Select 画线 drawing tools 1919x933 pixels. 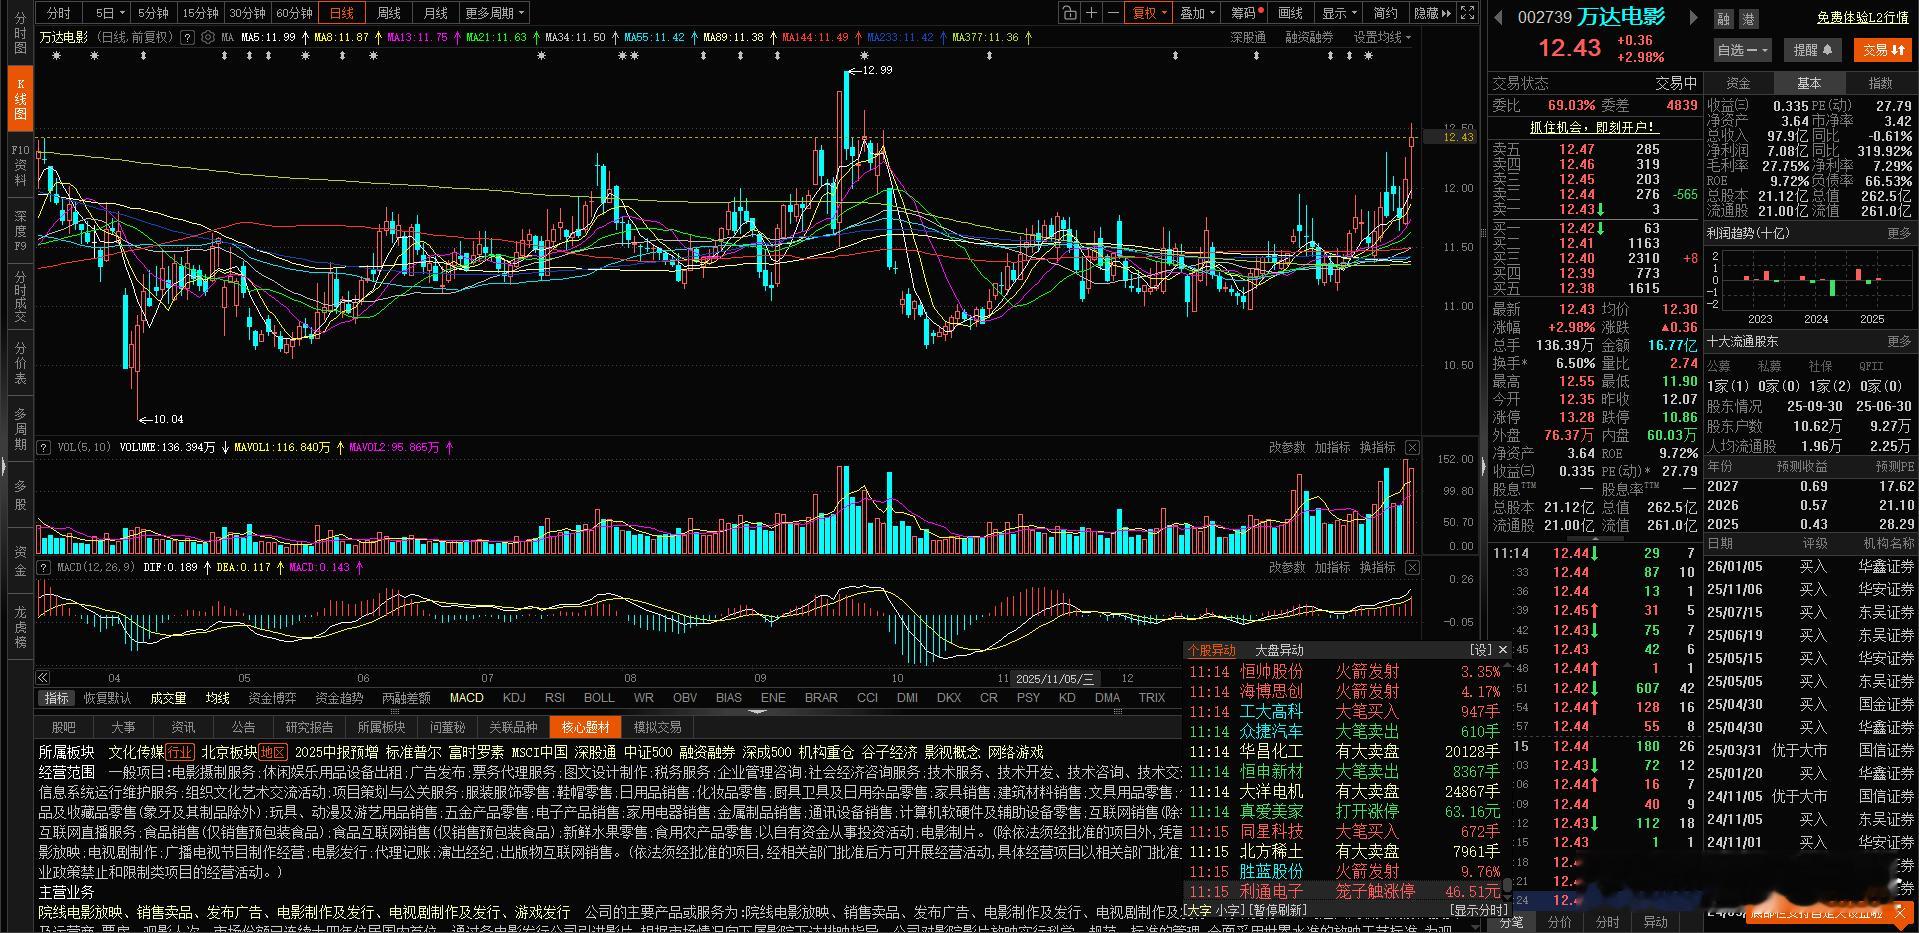point(1291,13)
